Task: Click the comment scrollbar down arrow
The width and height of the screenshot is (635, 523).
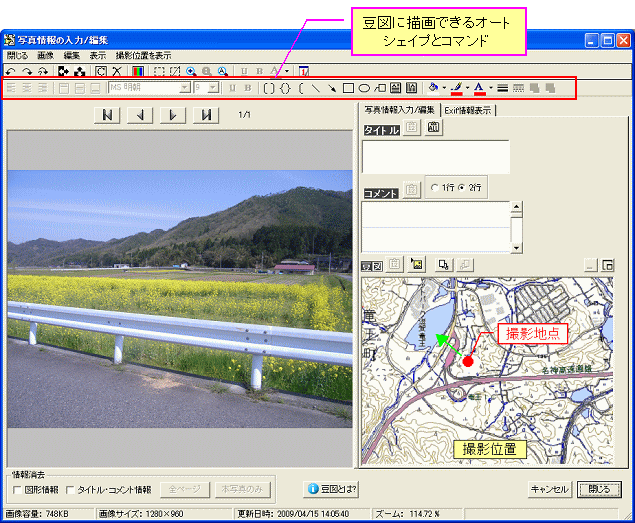Action: pos(516,248)
